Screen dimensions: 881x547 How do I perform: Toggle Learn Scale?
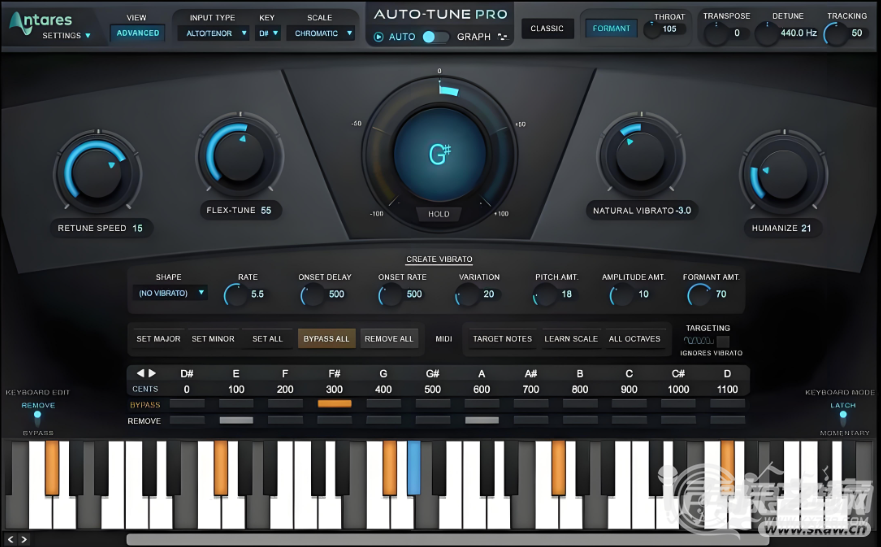point(571,339)
